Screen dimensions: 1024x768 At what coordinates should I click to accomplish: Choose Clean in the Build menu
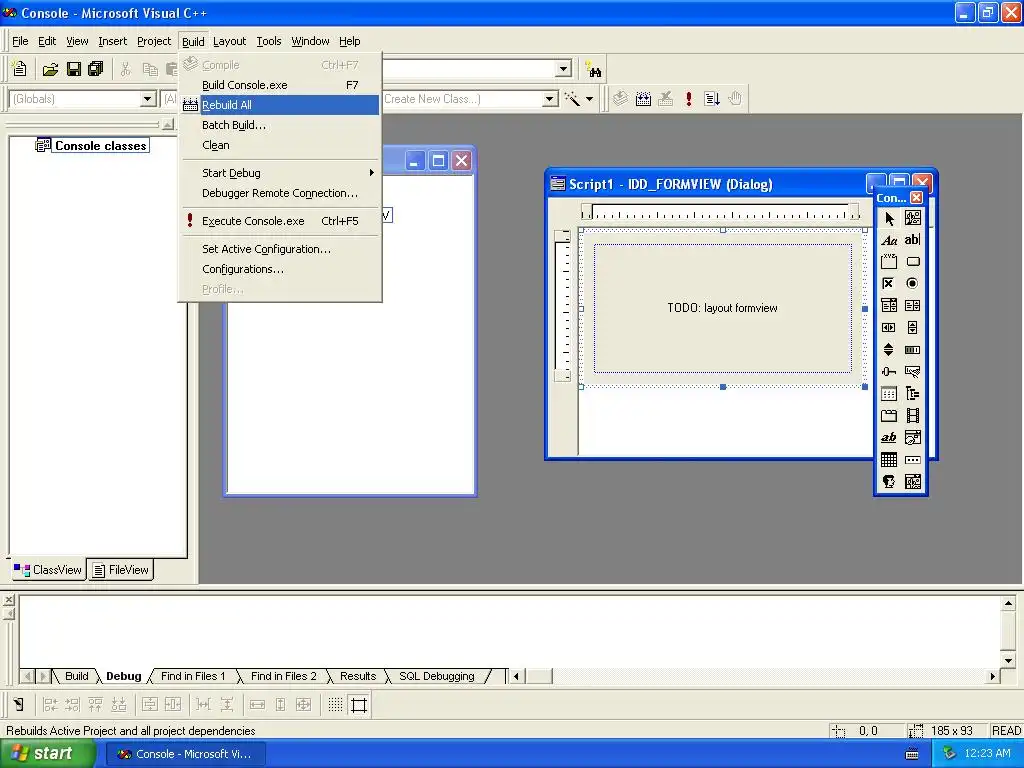click(x=280, y=146)
